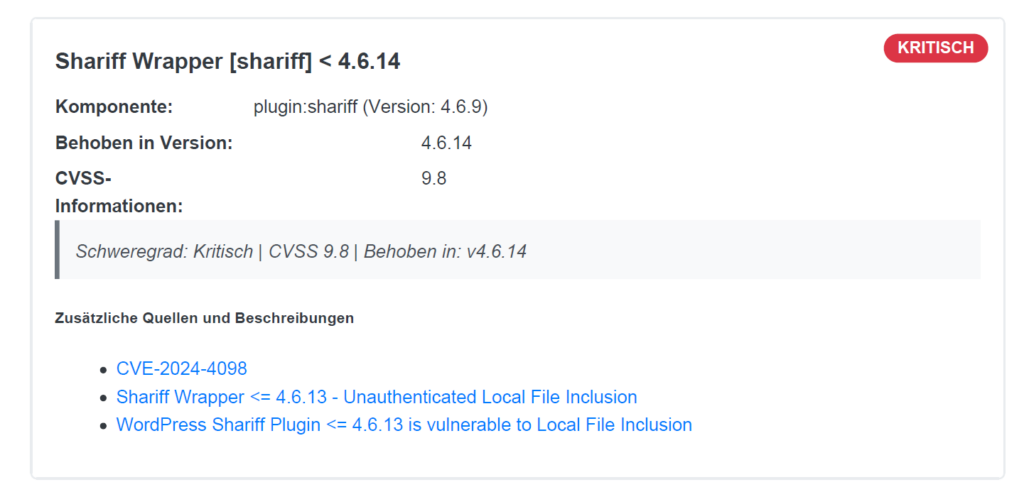Click the bullet before CVE-2024-4098

click(103, 370)
